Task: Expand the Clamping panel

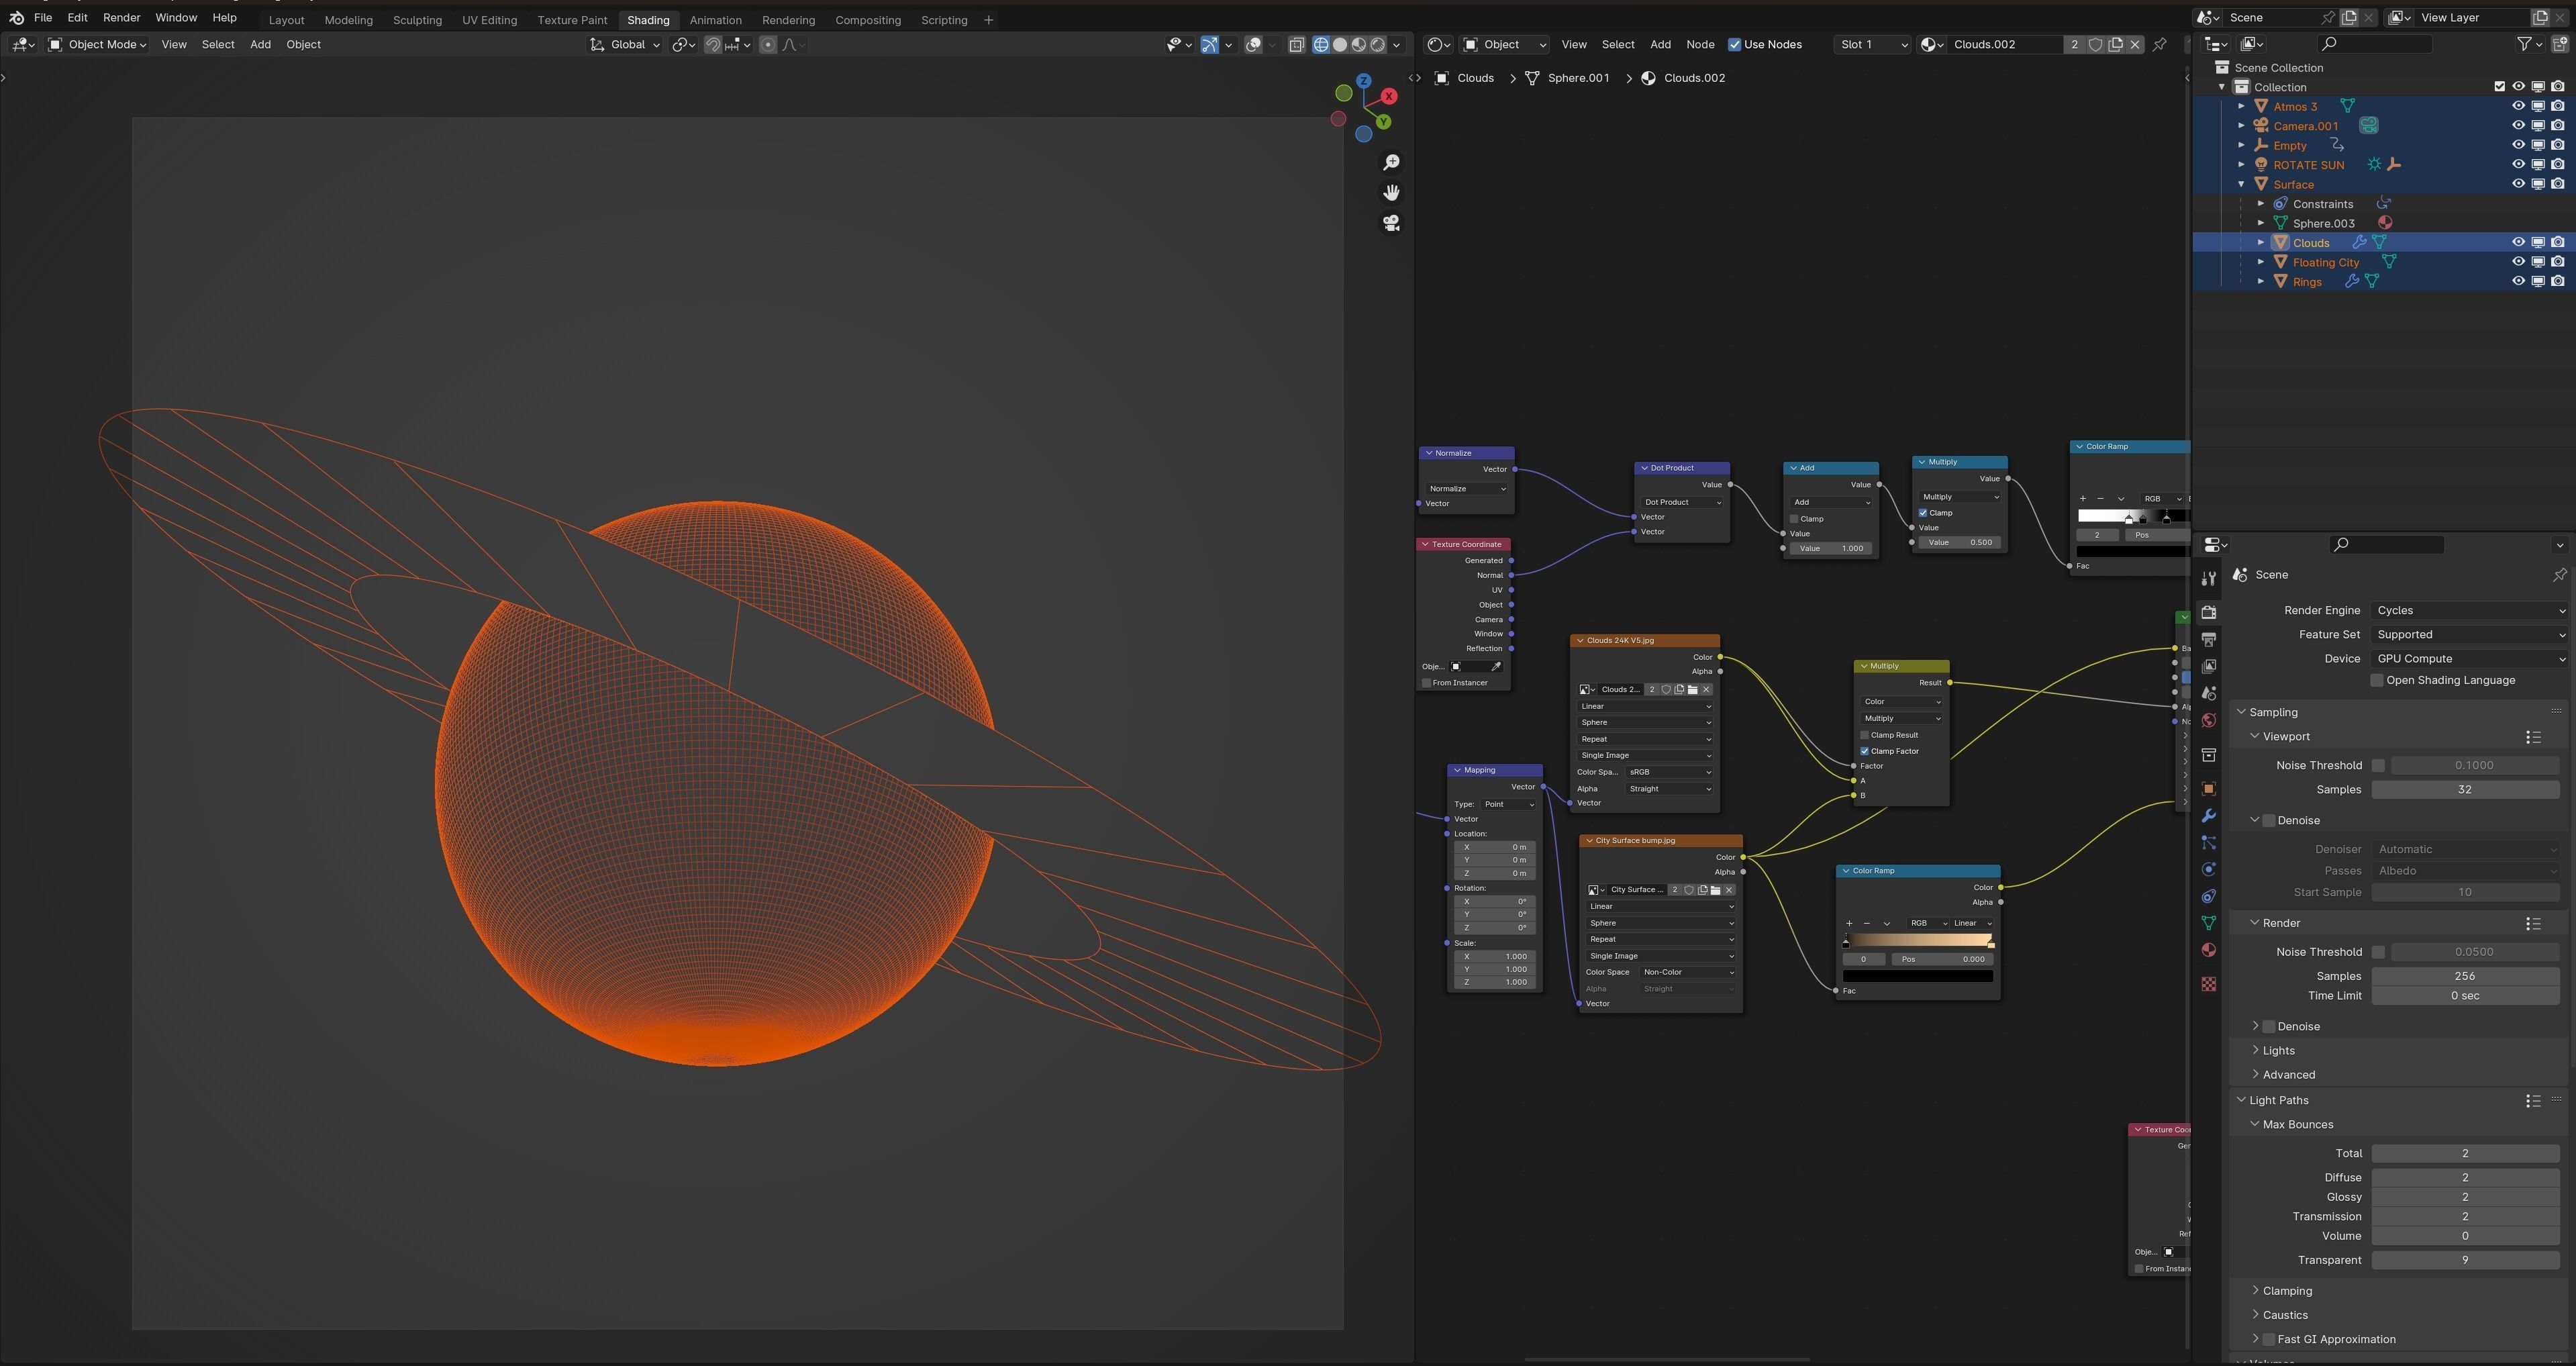Action: [2287, 1291]
